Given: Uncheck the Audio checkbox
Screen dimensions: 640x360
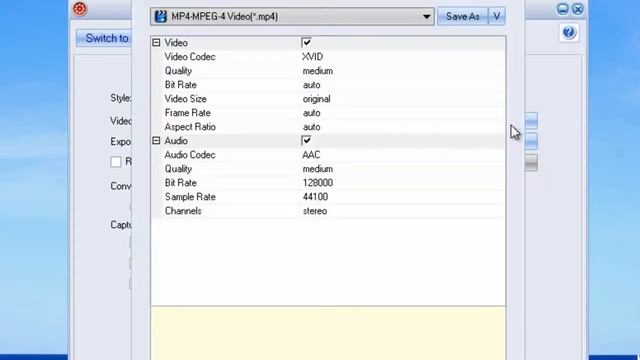Looking at the screenshot, I should pos(306,140).
